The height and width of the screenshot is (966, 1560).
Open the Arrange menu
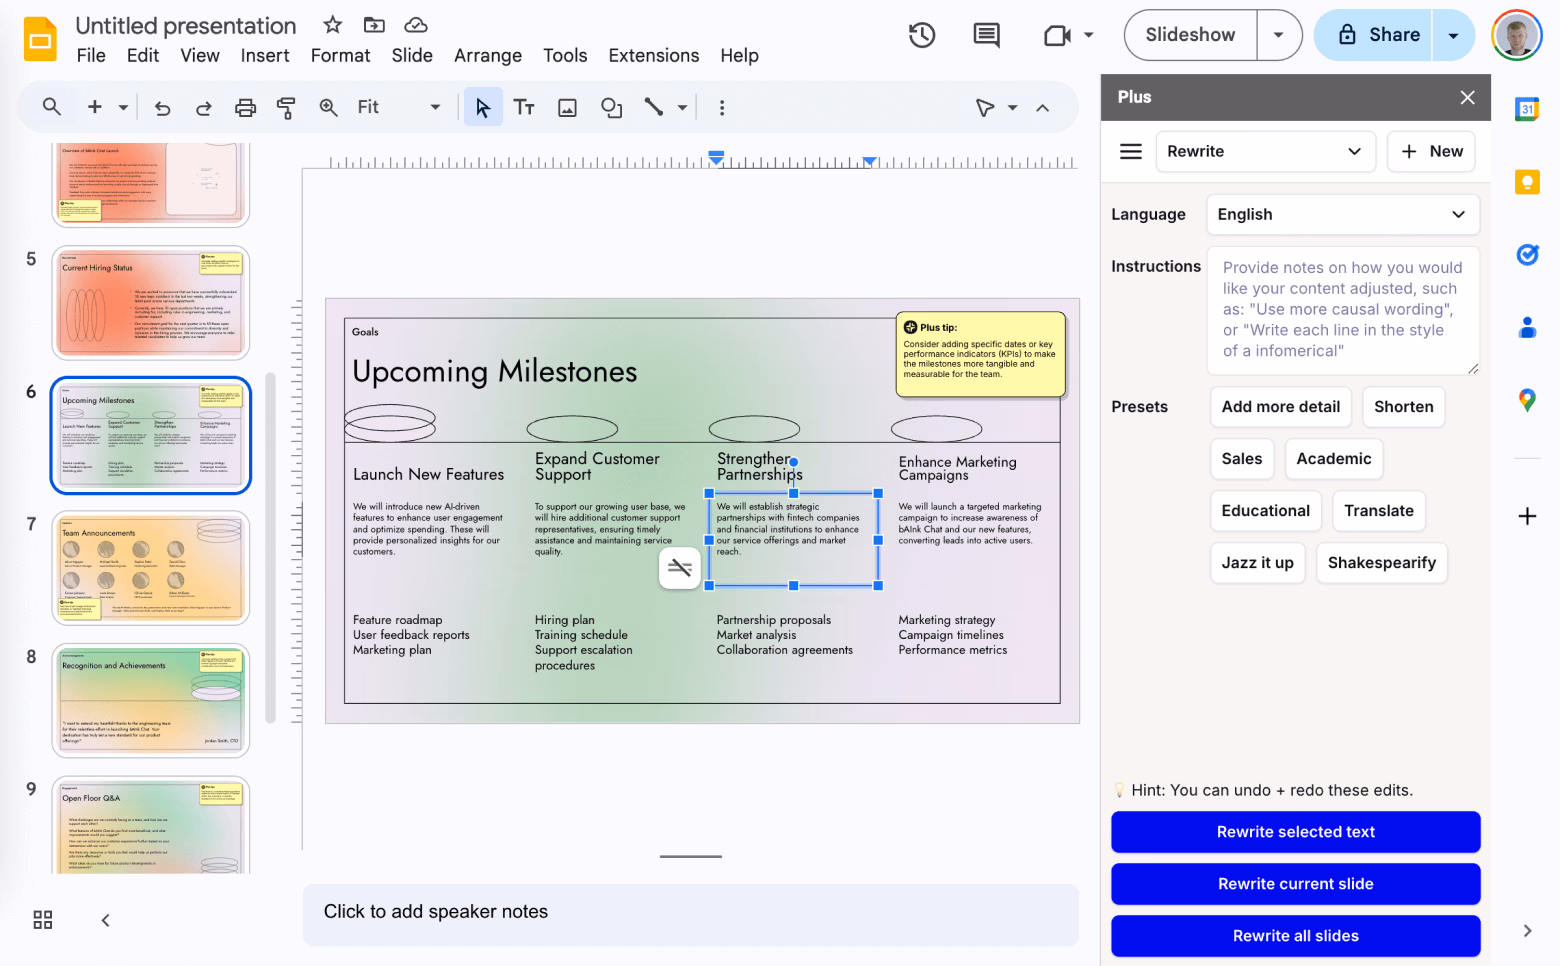[x=488, y=56]
